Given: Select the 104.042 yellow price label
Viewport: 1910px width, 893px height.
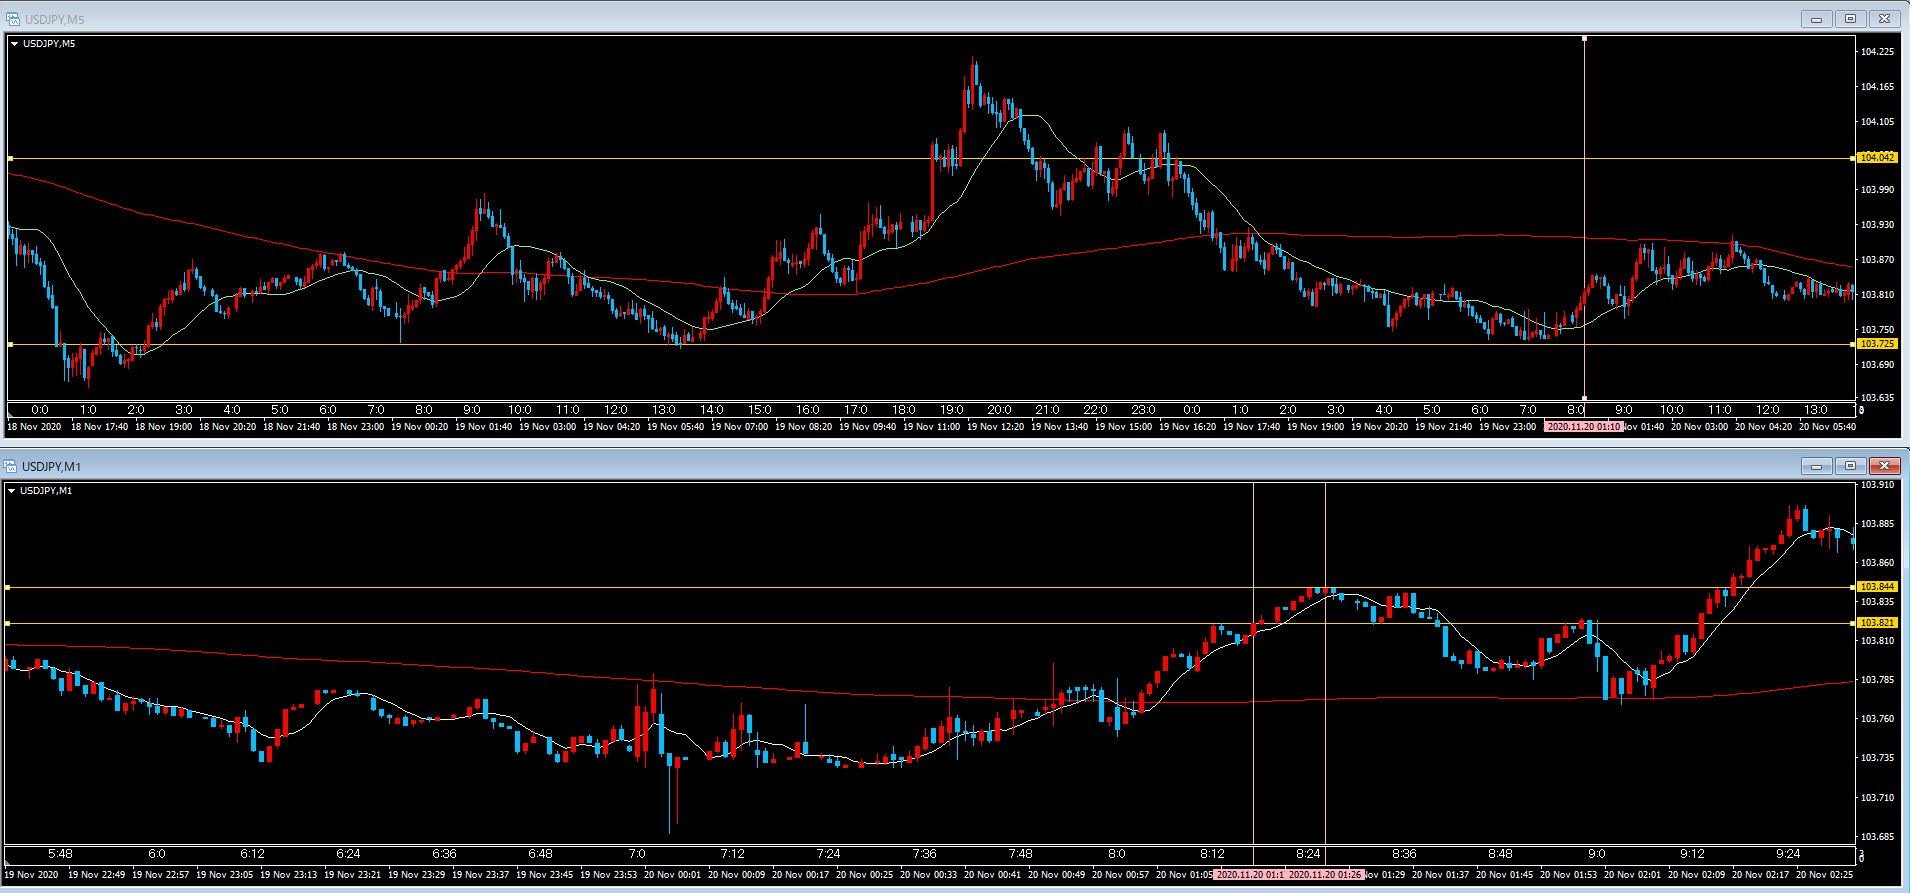Looking at the screenshot, I should (1876, 158).
